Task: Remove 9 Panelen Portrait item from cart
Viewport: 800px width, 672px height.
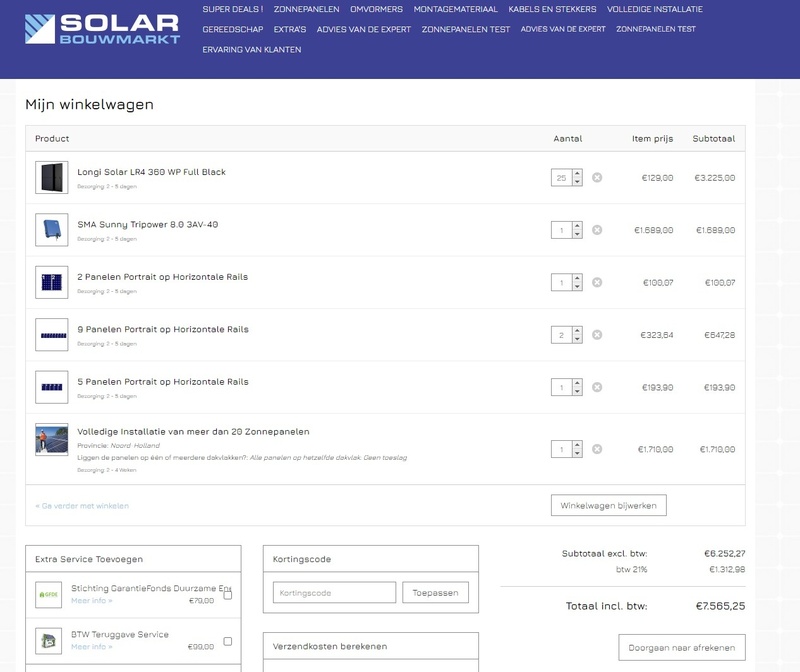Action: pyautogui.click(x=597, y=335)
